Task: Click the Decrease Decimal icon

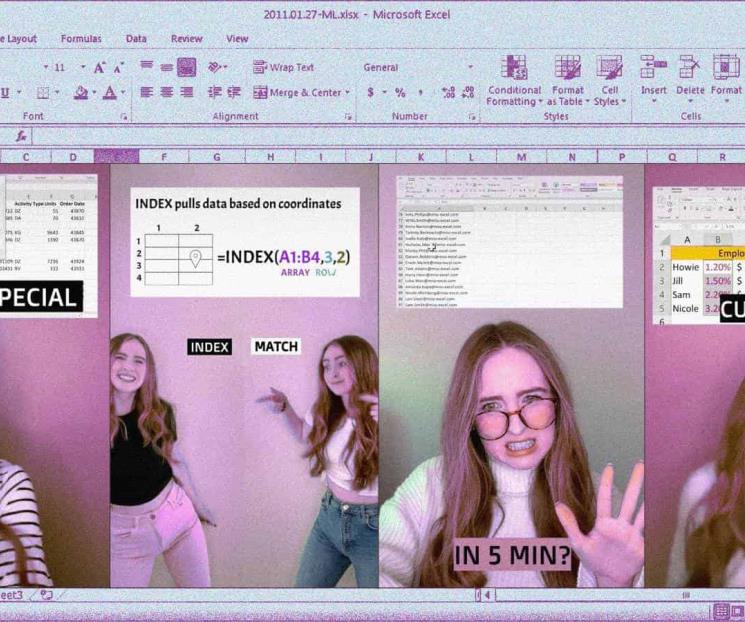Action: point(468,92)
